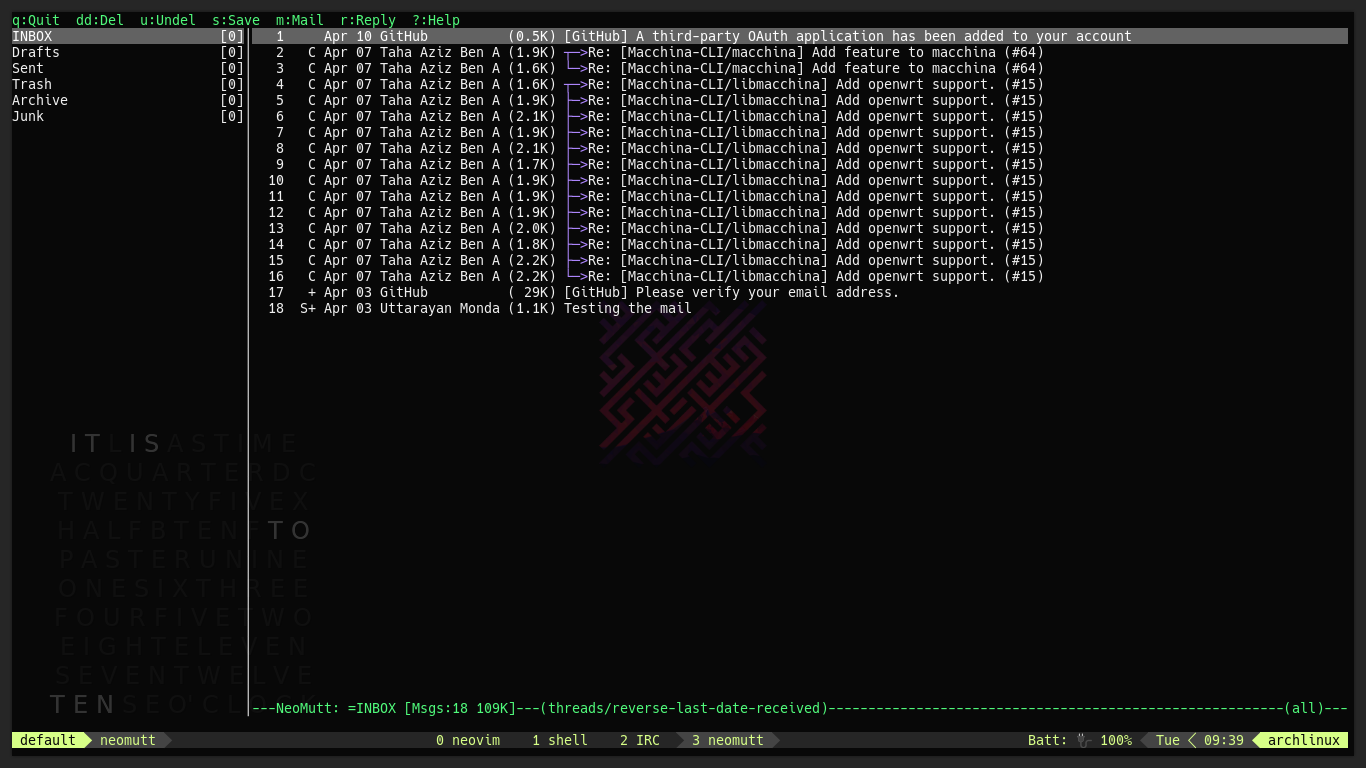Select the Trash mailbox

(32, 84)
